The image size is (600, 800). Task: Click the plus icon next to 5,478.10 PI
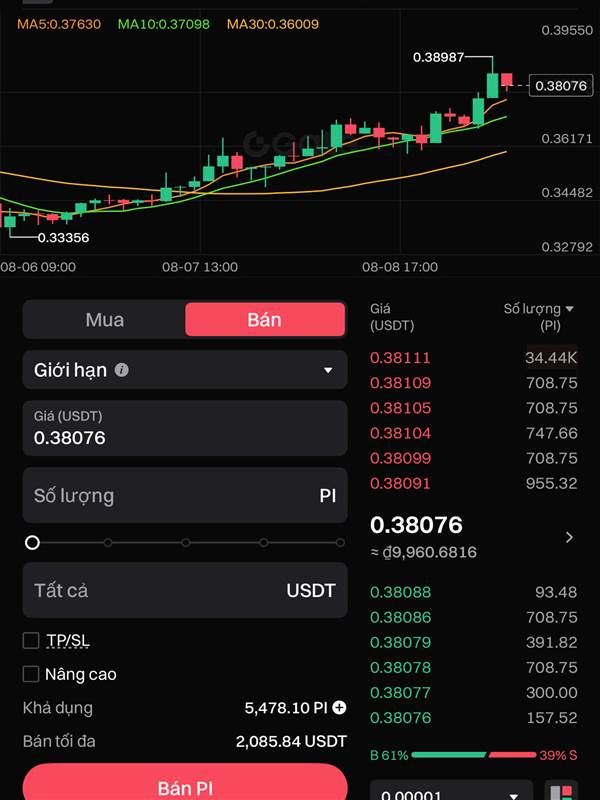pos(339,708)
